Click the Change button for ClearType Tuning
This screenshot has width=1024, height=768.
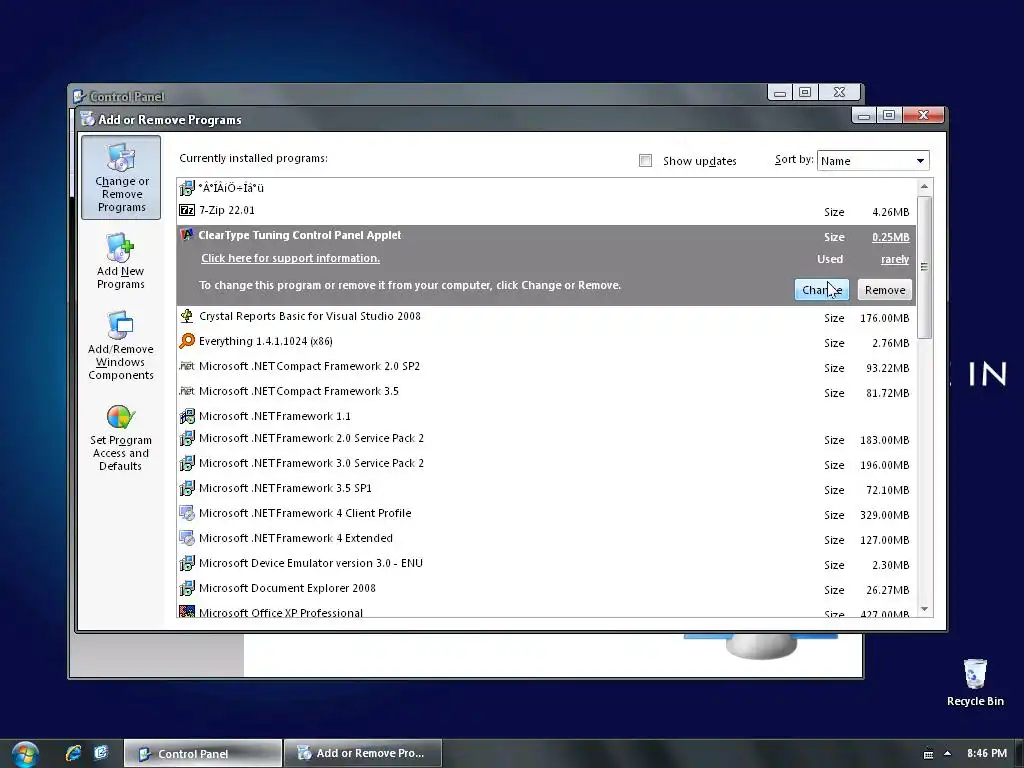coord(822,290)
